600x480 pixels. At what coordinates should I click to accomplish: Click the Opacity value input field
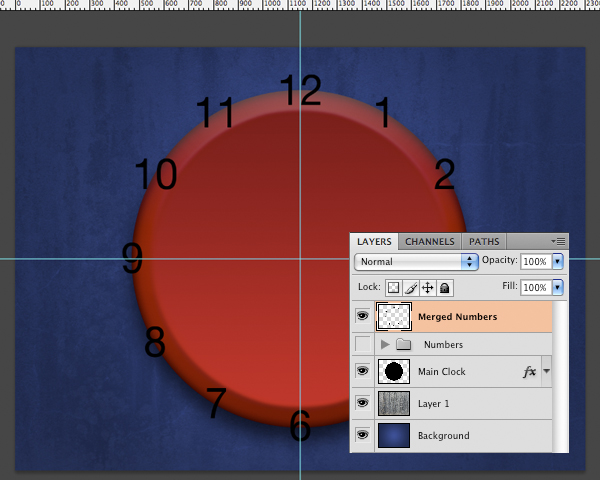tap(535, 261)
